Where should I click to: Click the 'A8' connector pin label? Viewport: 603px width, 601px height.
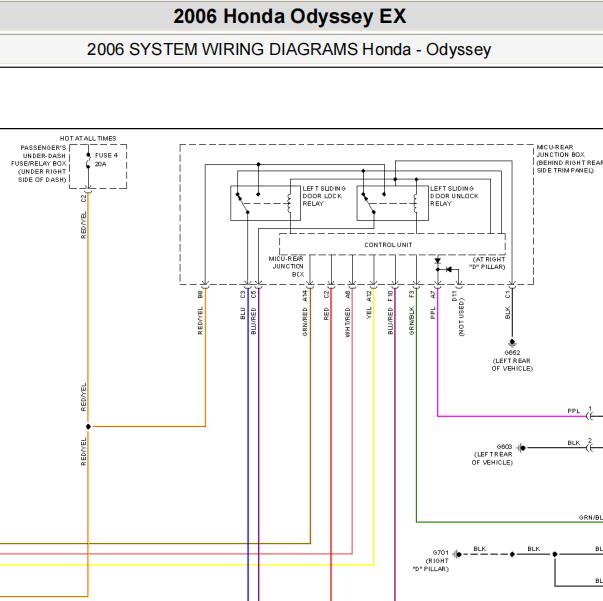pyautogui.click(x=348, y=295)
